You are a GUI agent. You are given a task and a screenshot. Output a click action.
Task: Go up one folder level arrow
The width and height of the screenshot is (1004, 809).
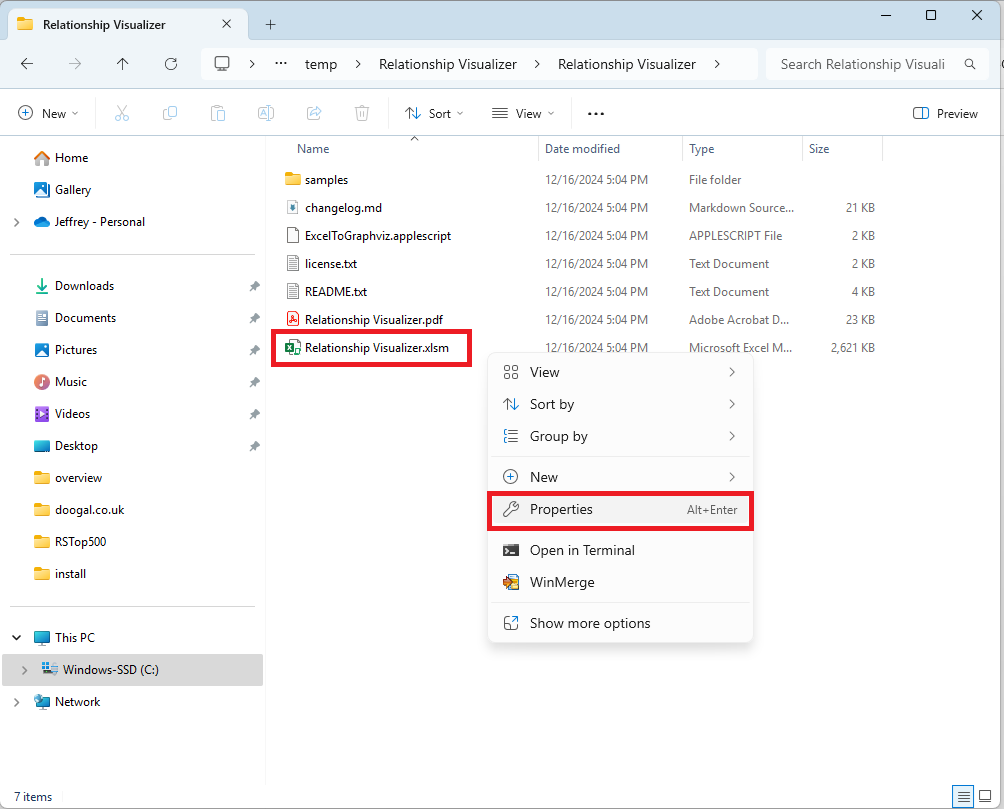[122, 64]
